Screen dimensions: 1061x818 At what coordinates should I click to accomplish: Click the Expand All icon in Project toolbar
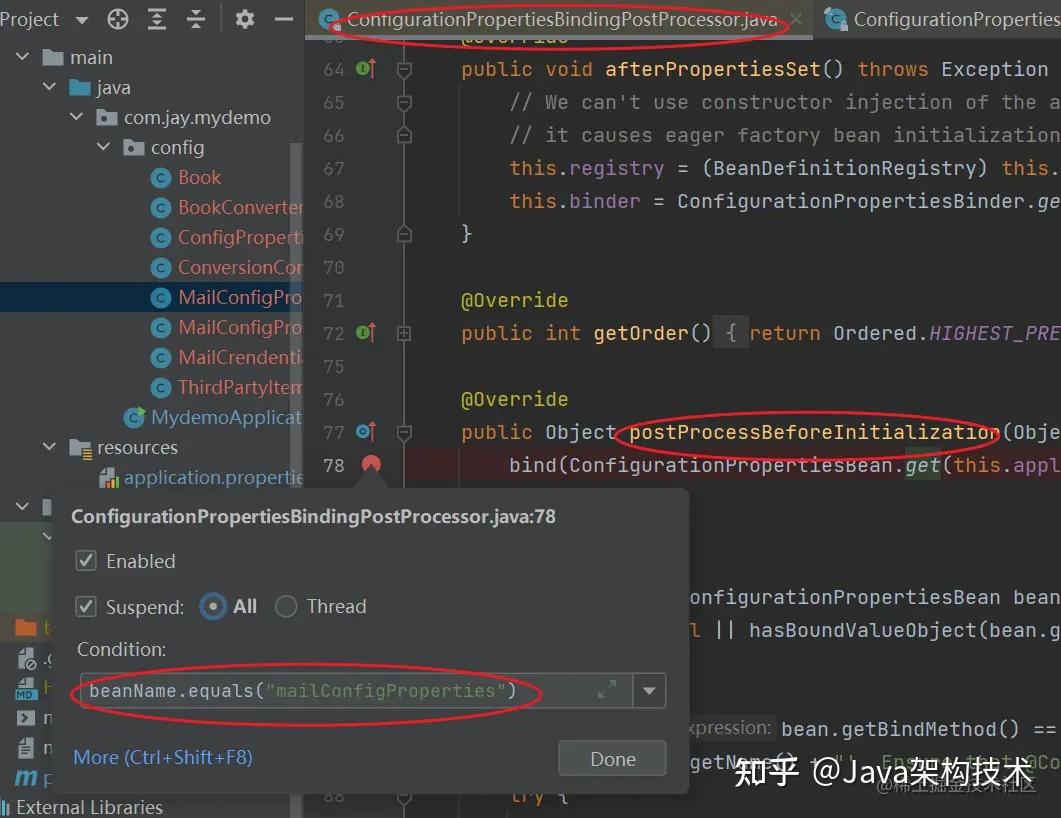coord(157,18)
